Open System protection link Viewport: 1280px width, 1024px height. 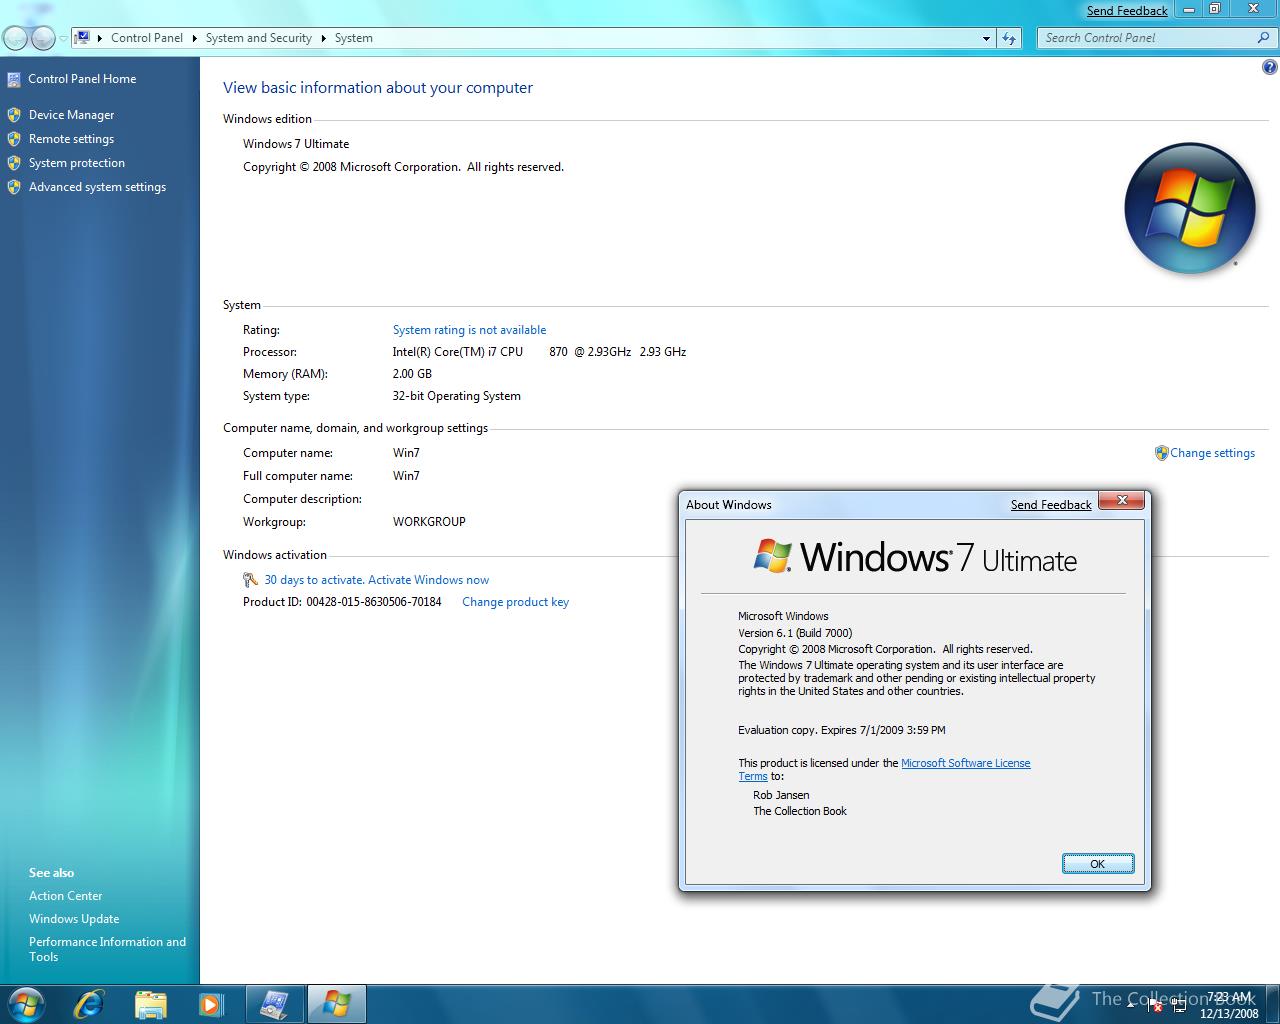tap(77, 163)
